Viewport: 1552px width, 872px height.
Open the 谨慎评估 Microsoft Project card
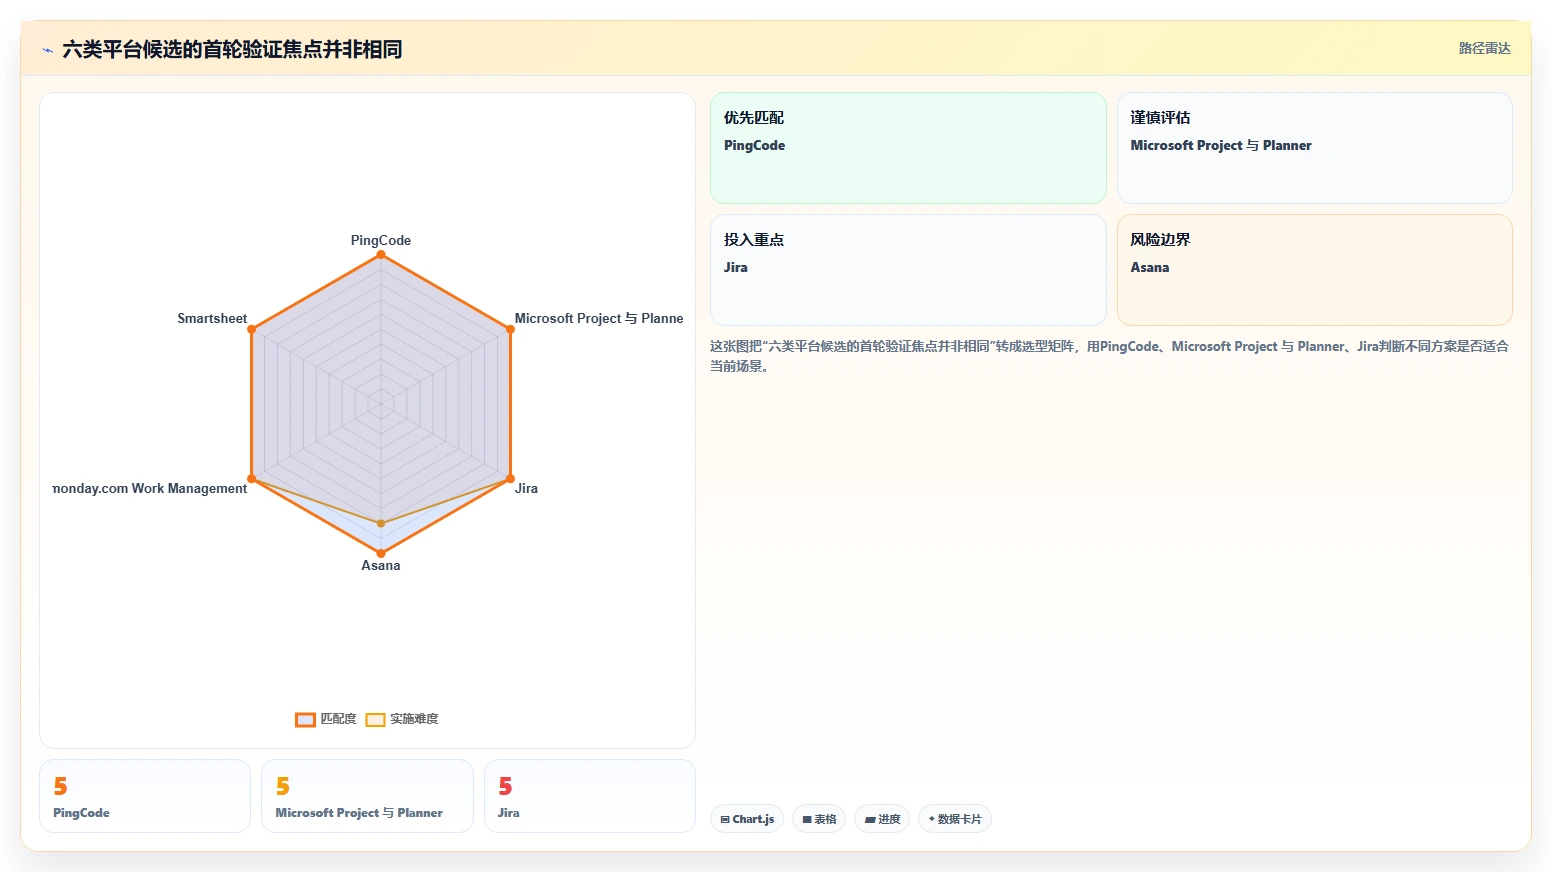[x=1314, y=148]
